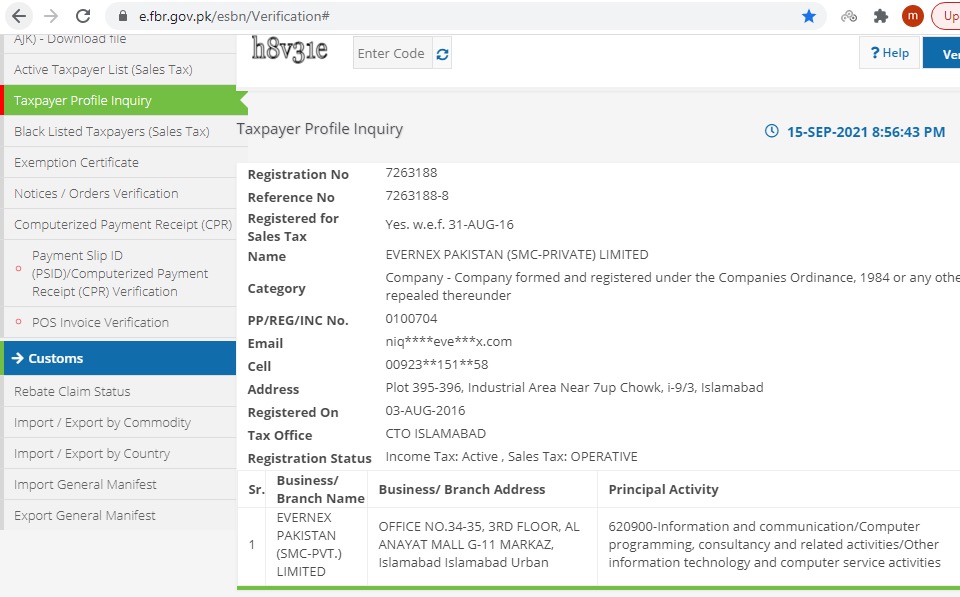Open the Help button
Viewport: 960px width, 597px height.
(x=889, y=53)
